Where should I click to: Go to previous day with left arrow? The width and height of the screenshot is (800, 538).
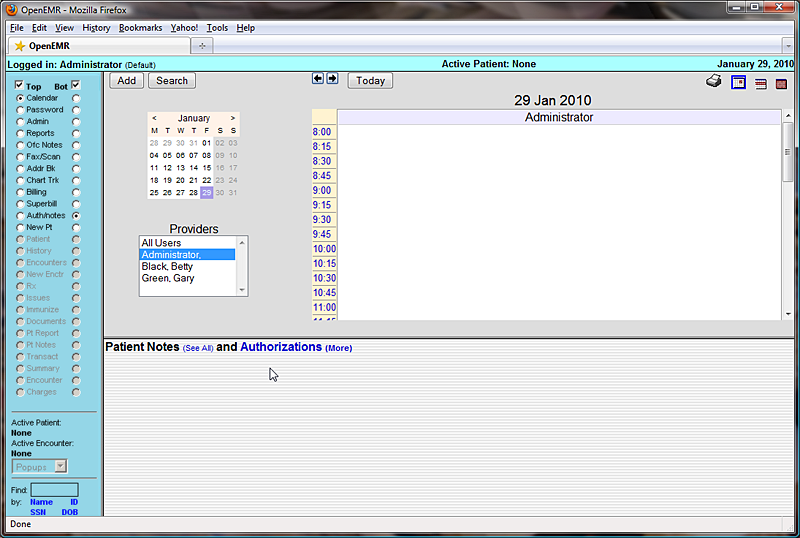click(318, 78)
